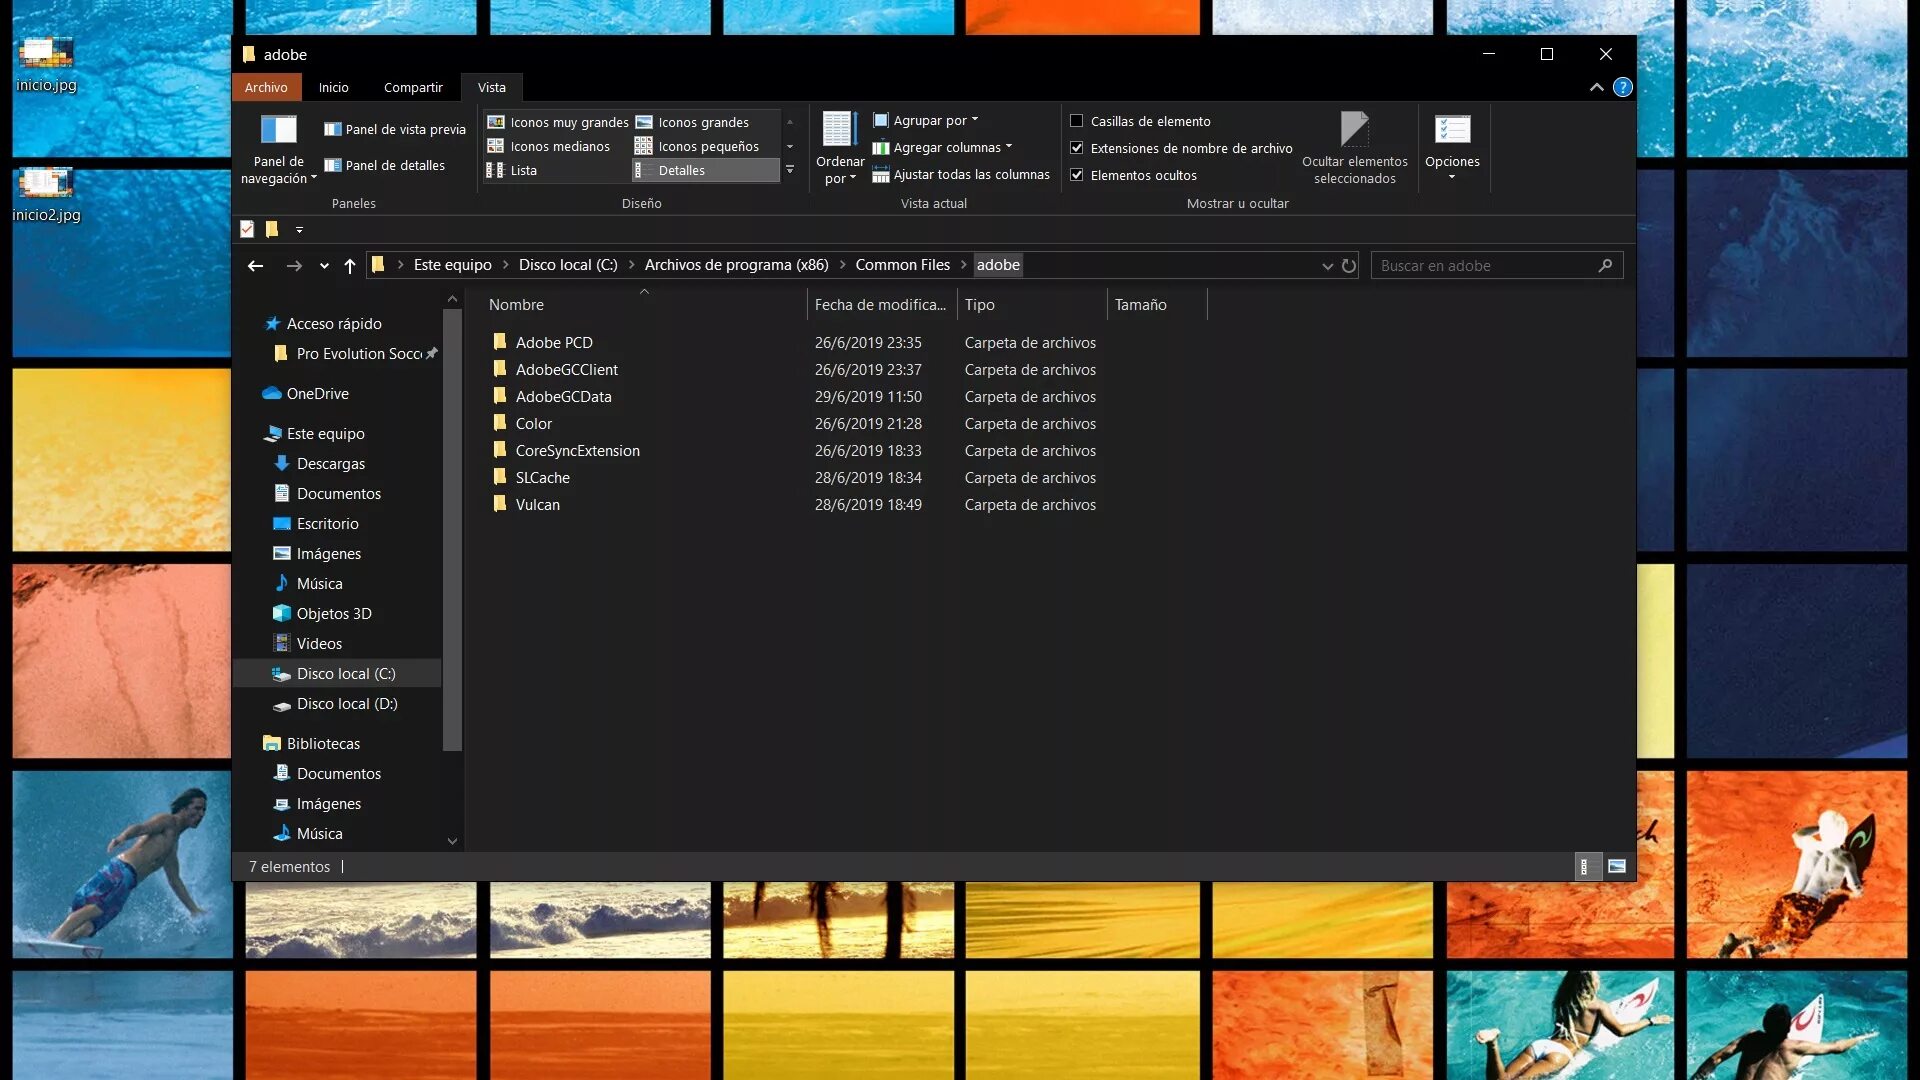Click the Ordenar por icon
The width and height of the screenshot is (1920, 1080).
pos(839,129)
